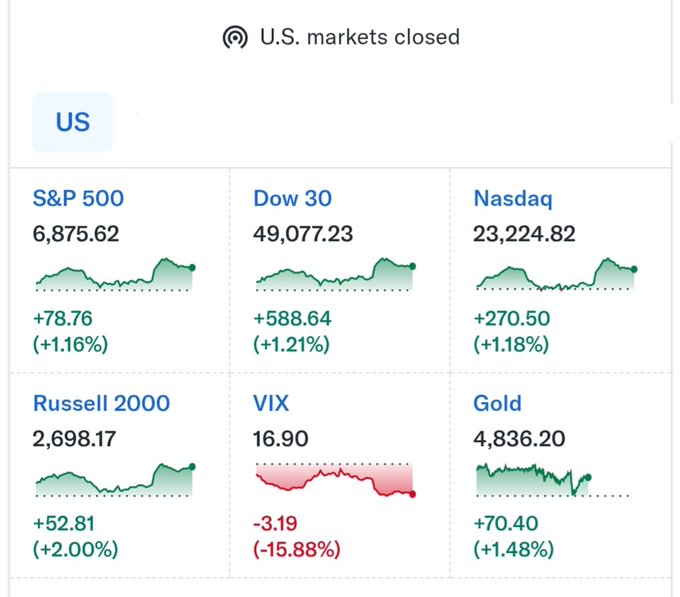Open the Russell 2000 index link

click(101, 403)
